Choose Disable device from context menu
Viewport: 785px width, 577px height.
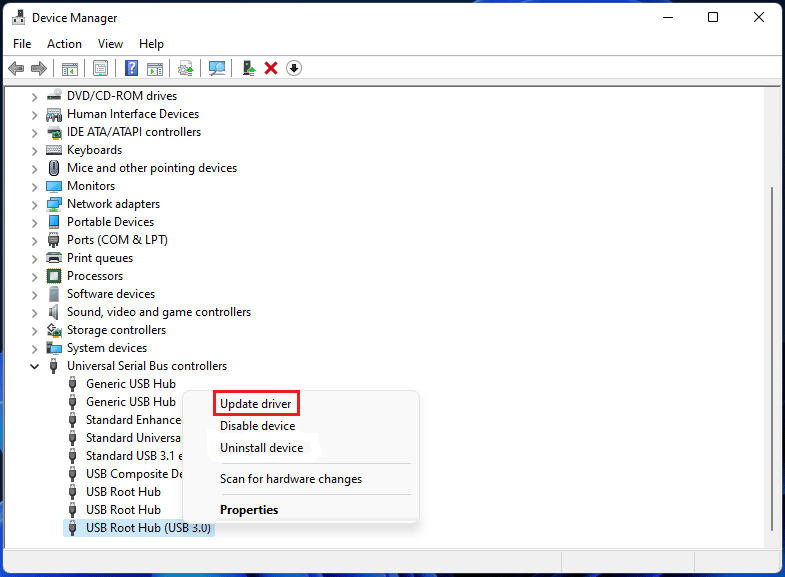point(258,426)
